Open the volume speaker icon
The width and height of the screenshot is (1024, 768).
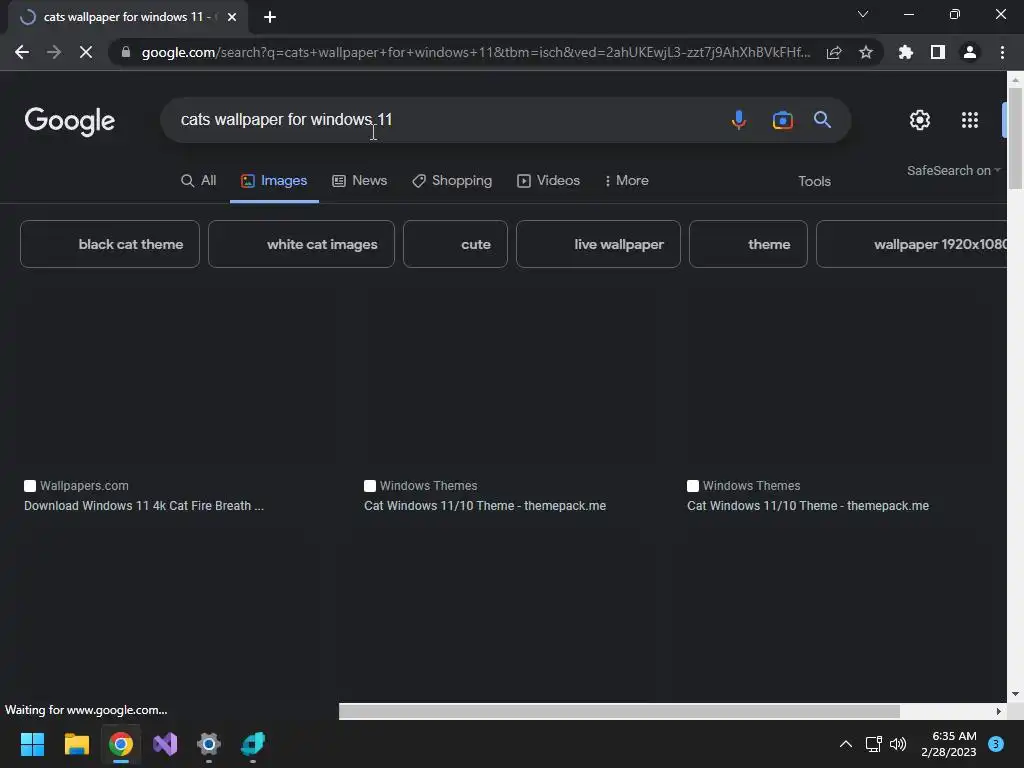coord(898,744)
